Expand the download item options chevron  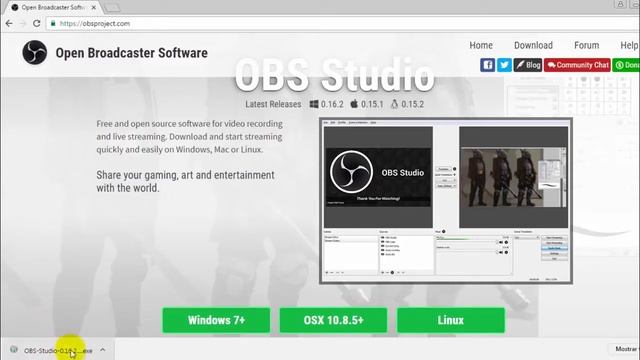click(x=103, y=350)
